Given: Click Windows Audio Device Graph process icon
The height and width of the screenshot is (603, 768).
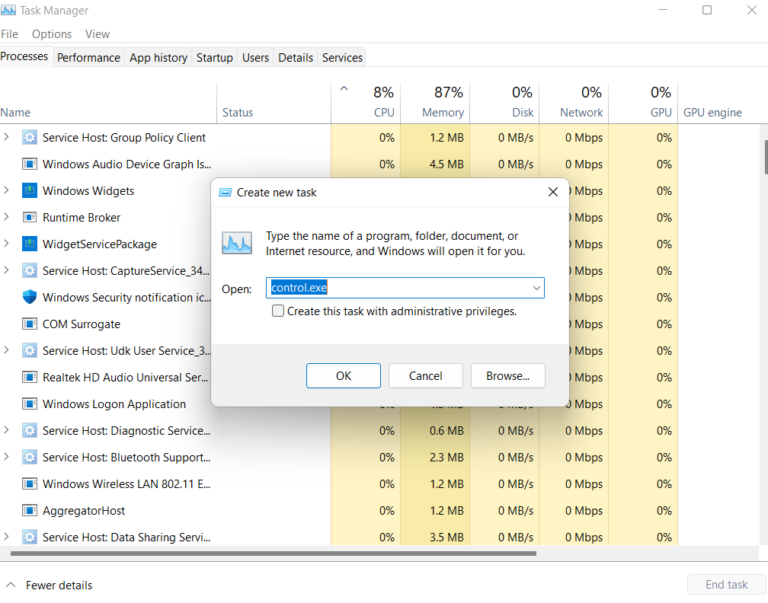Looking at the screenshot, I should point(29,164).
